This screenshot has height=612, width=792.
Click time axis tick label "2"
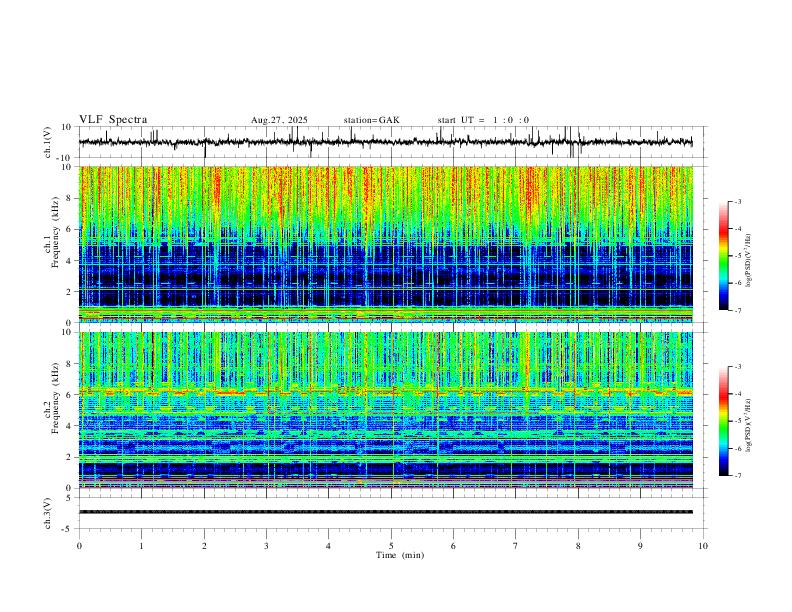pyautogui.click(x=204, y=546)
